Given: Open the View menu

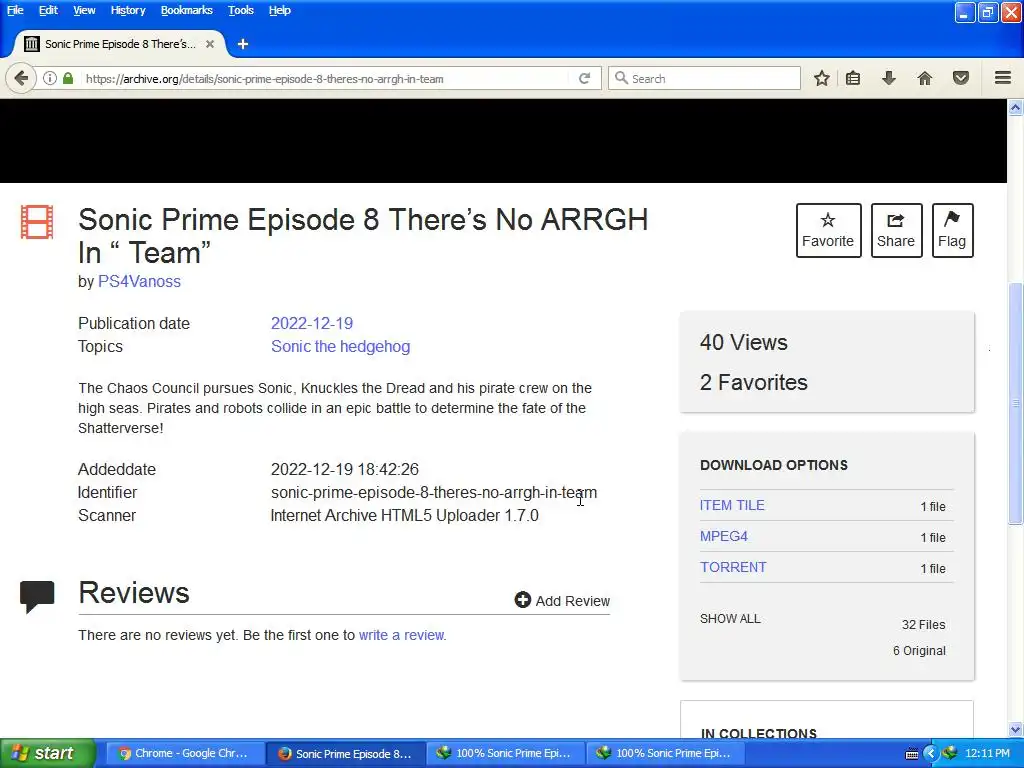Looking at the screenshot, I should [84, 10].
